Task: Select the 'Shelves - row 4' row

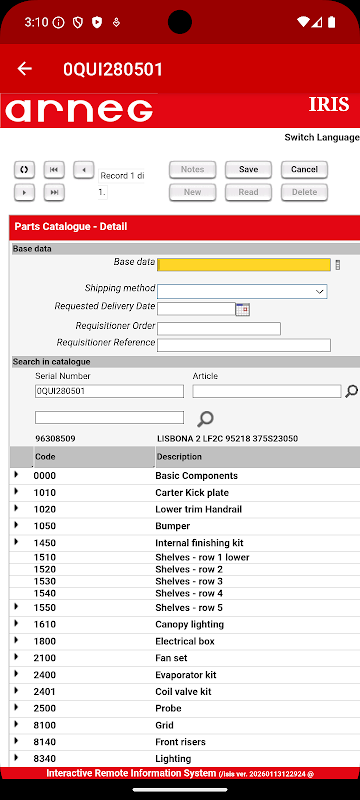Action: (x=185, y=593)
